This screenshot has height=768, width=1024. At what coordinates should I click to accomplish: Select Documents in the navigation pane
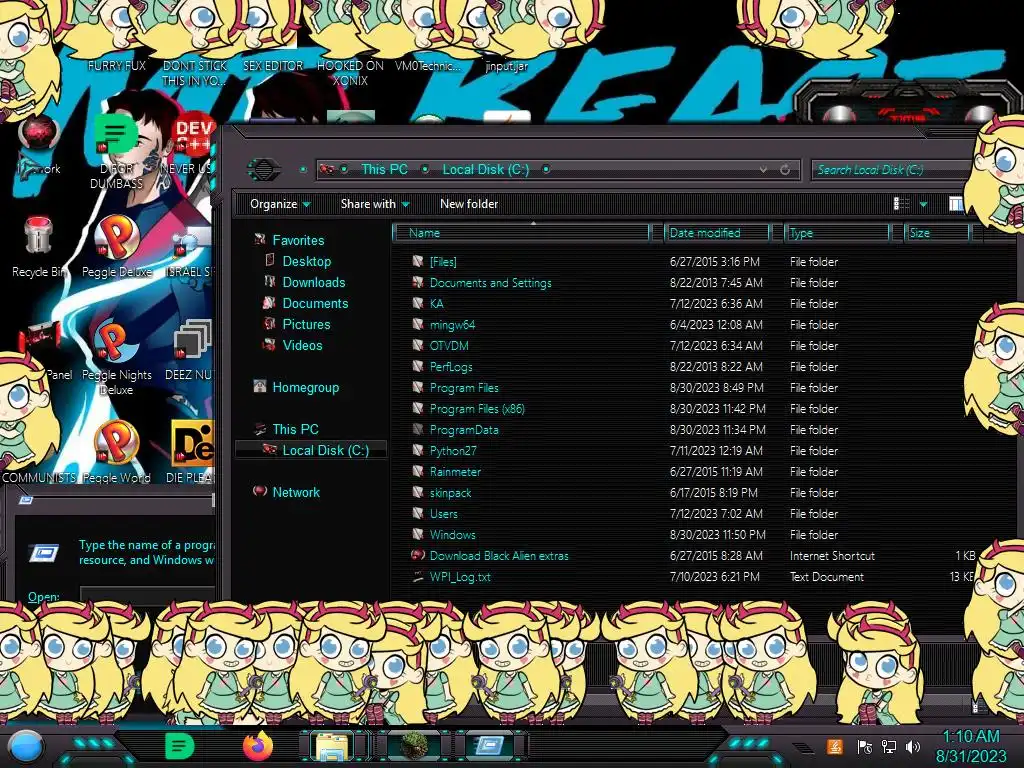(315, 303)
